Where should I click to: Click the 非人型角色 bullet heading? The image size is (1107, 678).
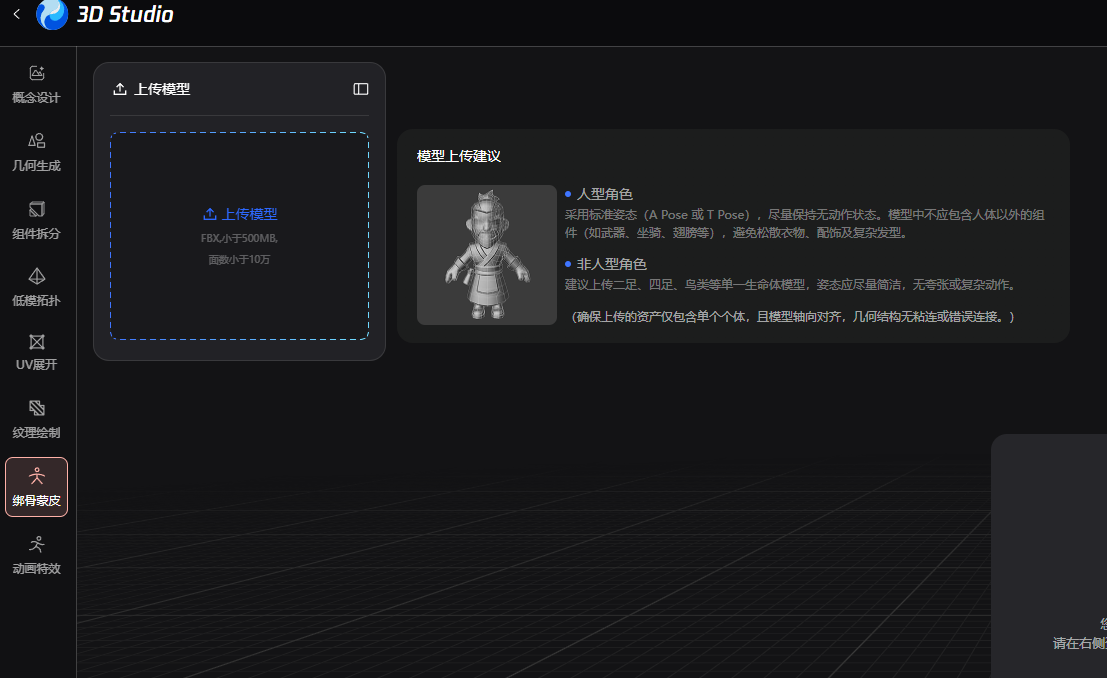pos(611,263)
